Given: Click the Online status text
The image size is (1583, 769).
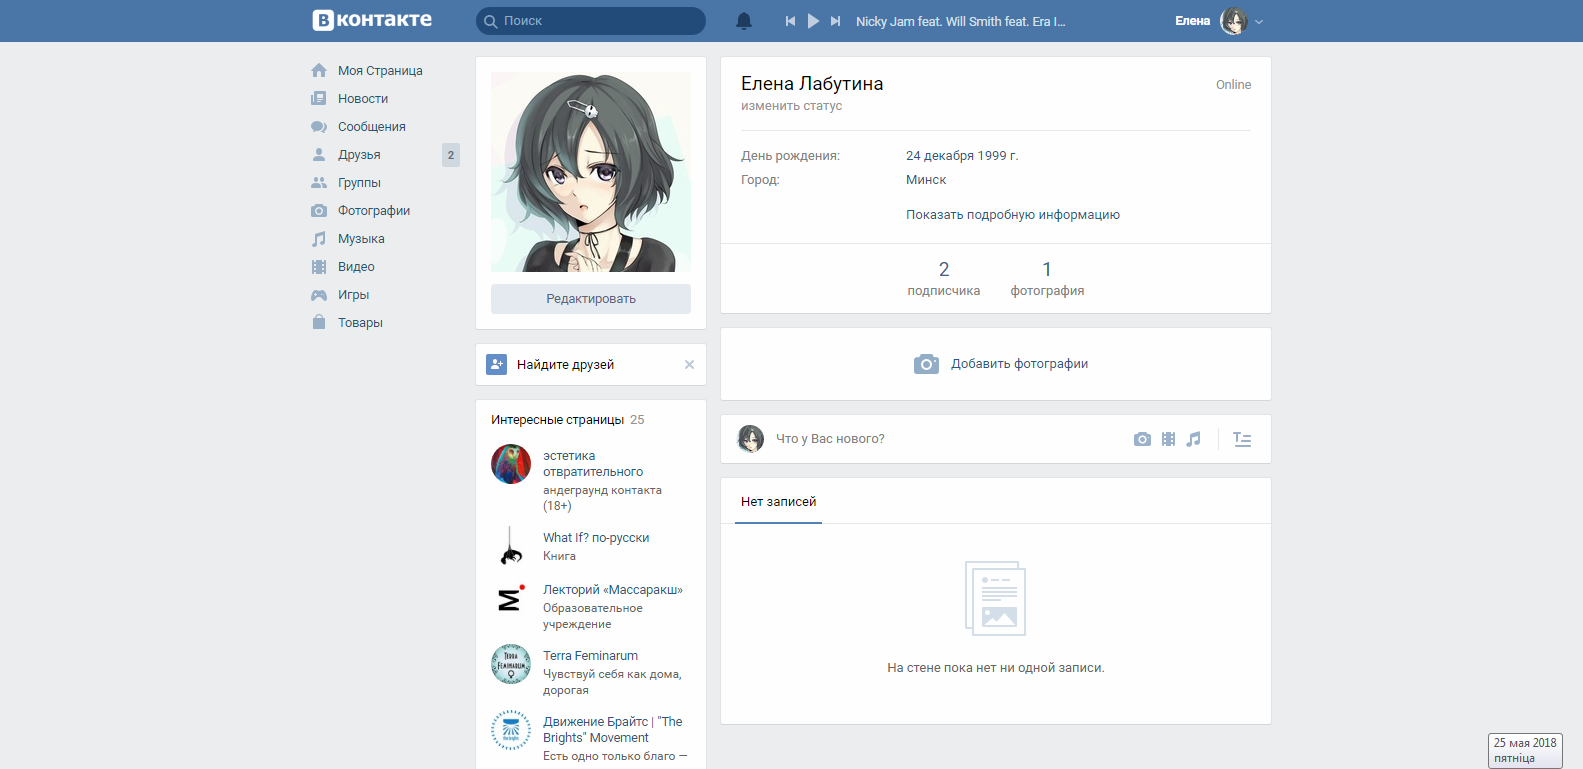Looking at the screenshot, I should tap(1233, 85).
